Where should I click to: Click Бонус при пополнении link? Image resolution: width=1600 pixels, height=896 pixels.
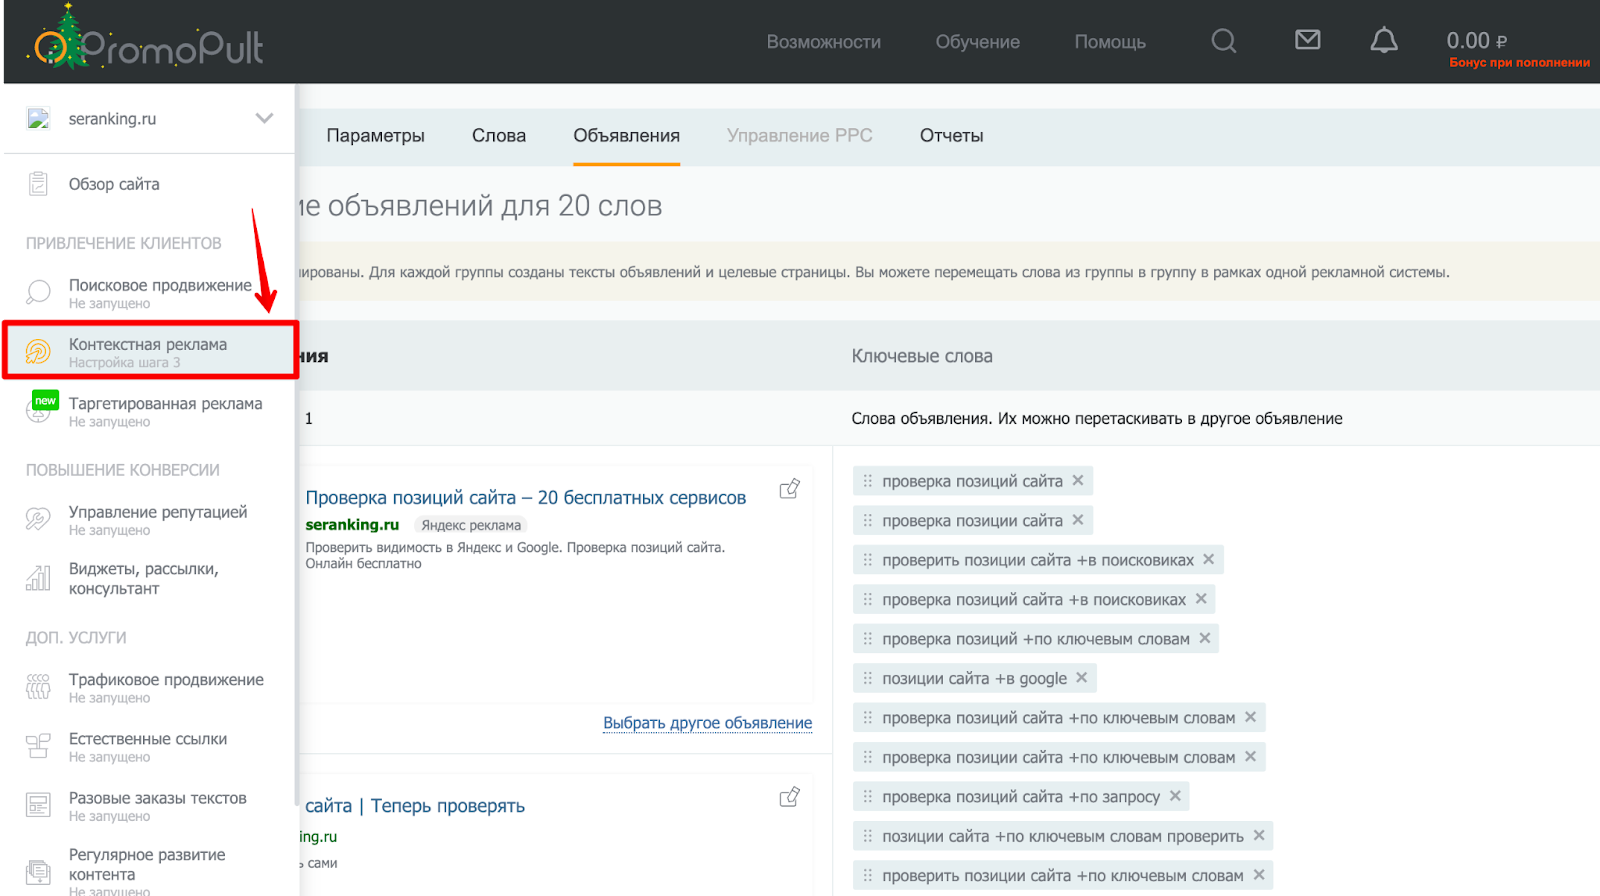point(1519,63)
